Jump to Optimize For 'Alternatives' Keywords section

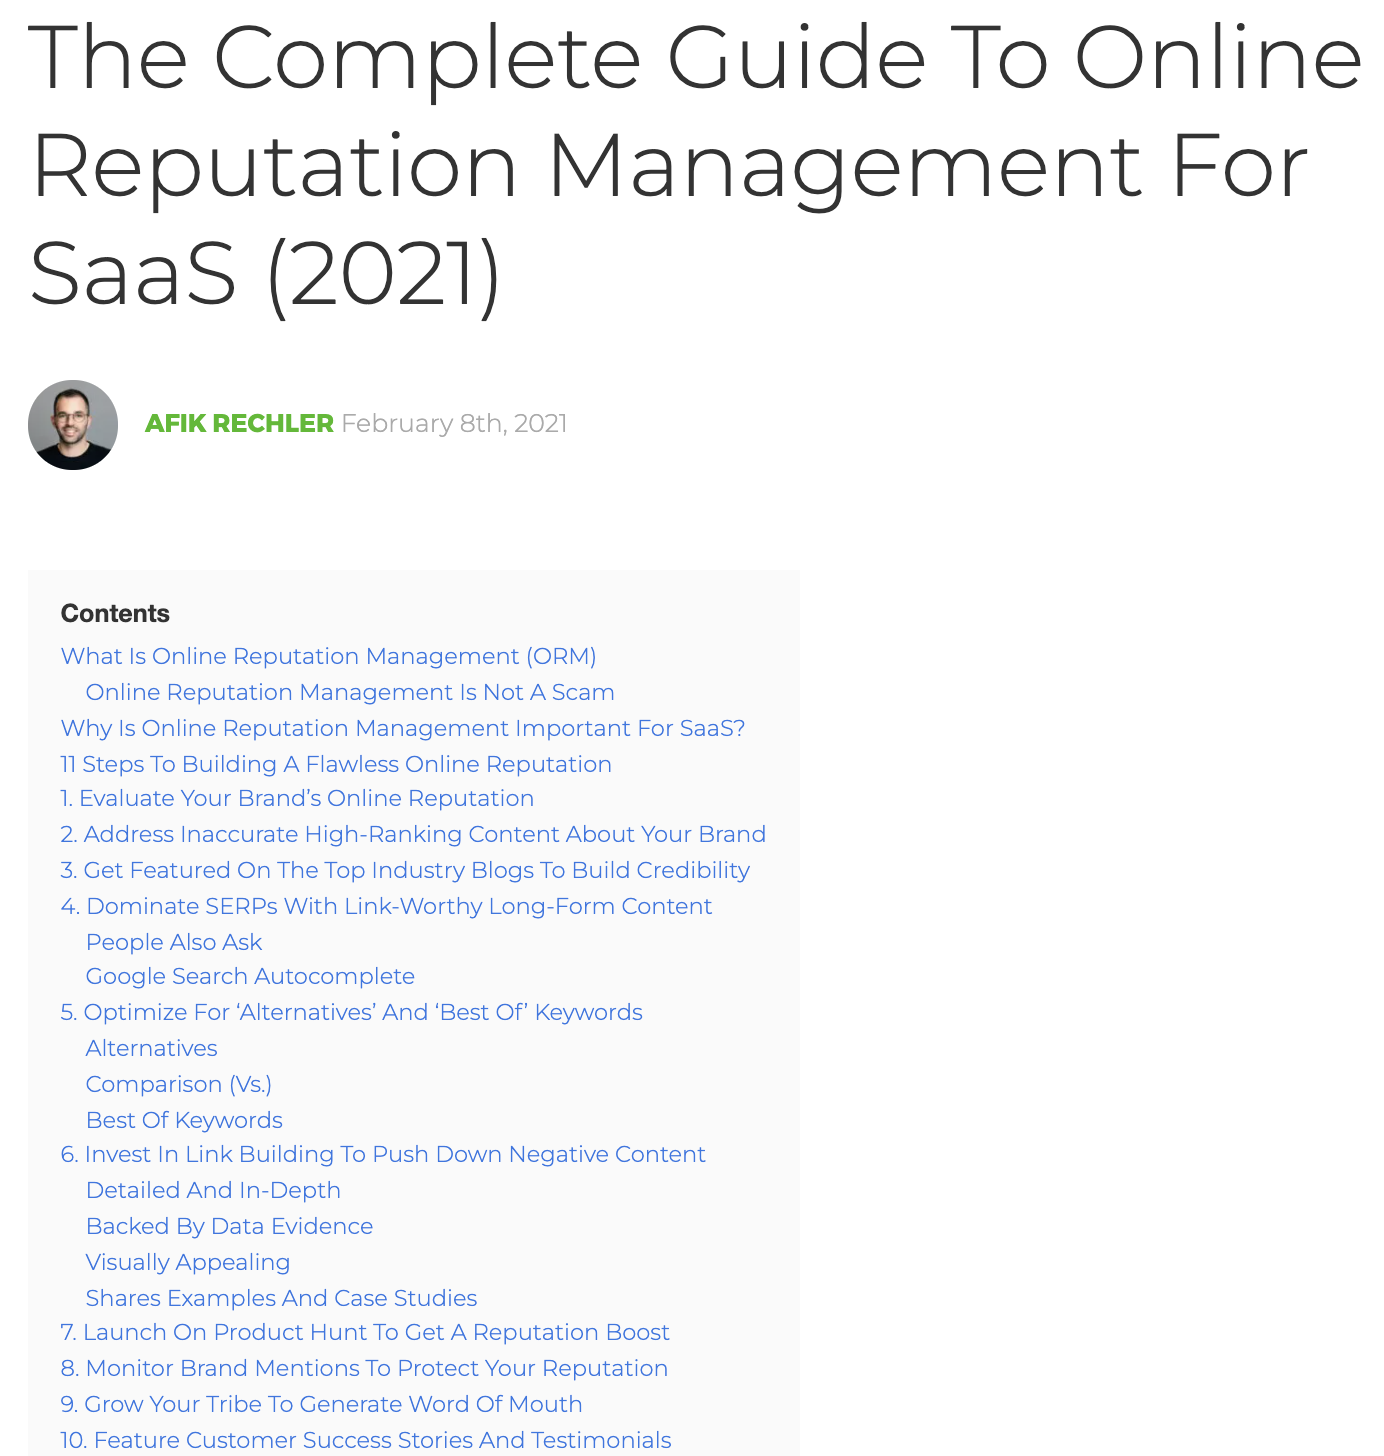pyautogui.click(x=351, y=1012)
